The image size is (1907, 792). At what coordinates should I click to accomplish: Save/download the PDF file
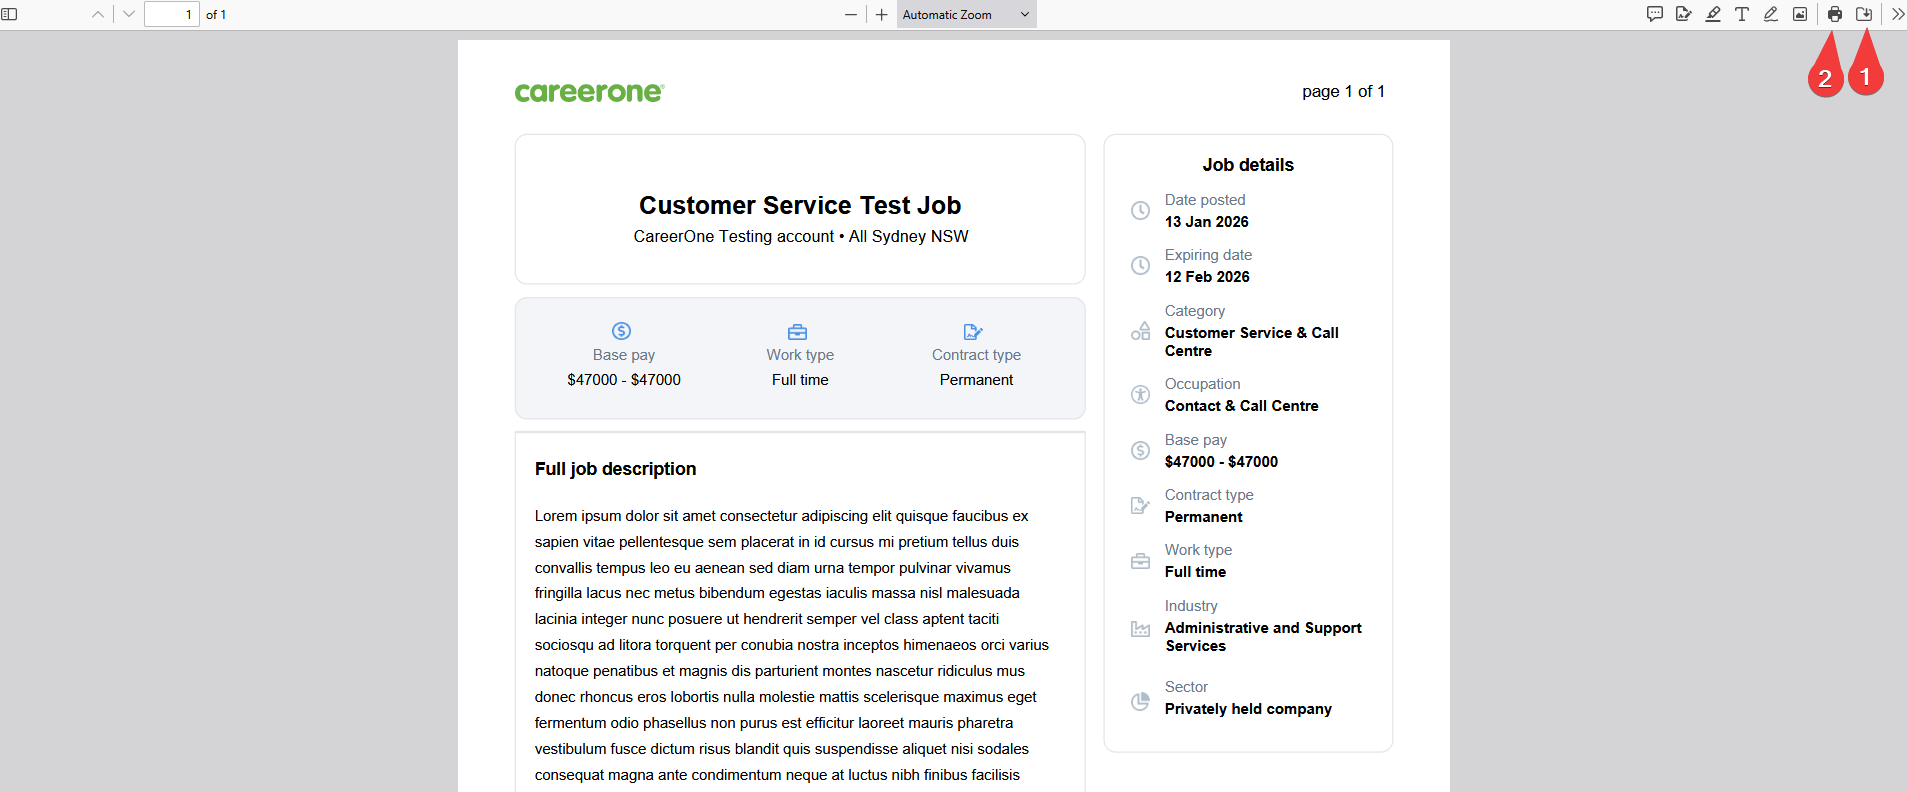tap(1864, 14)
